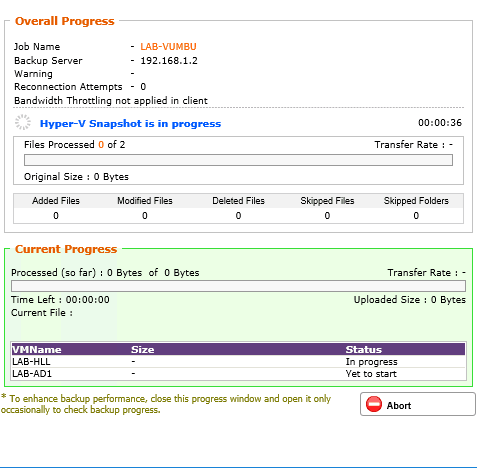The width and height of the screenshot is (477, 469).
Task: Click the elapsed time 00:00:36
Action: 440,123
